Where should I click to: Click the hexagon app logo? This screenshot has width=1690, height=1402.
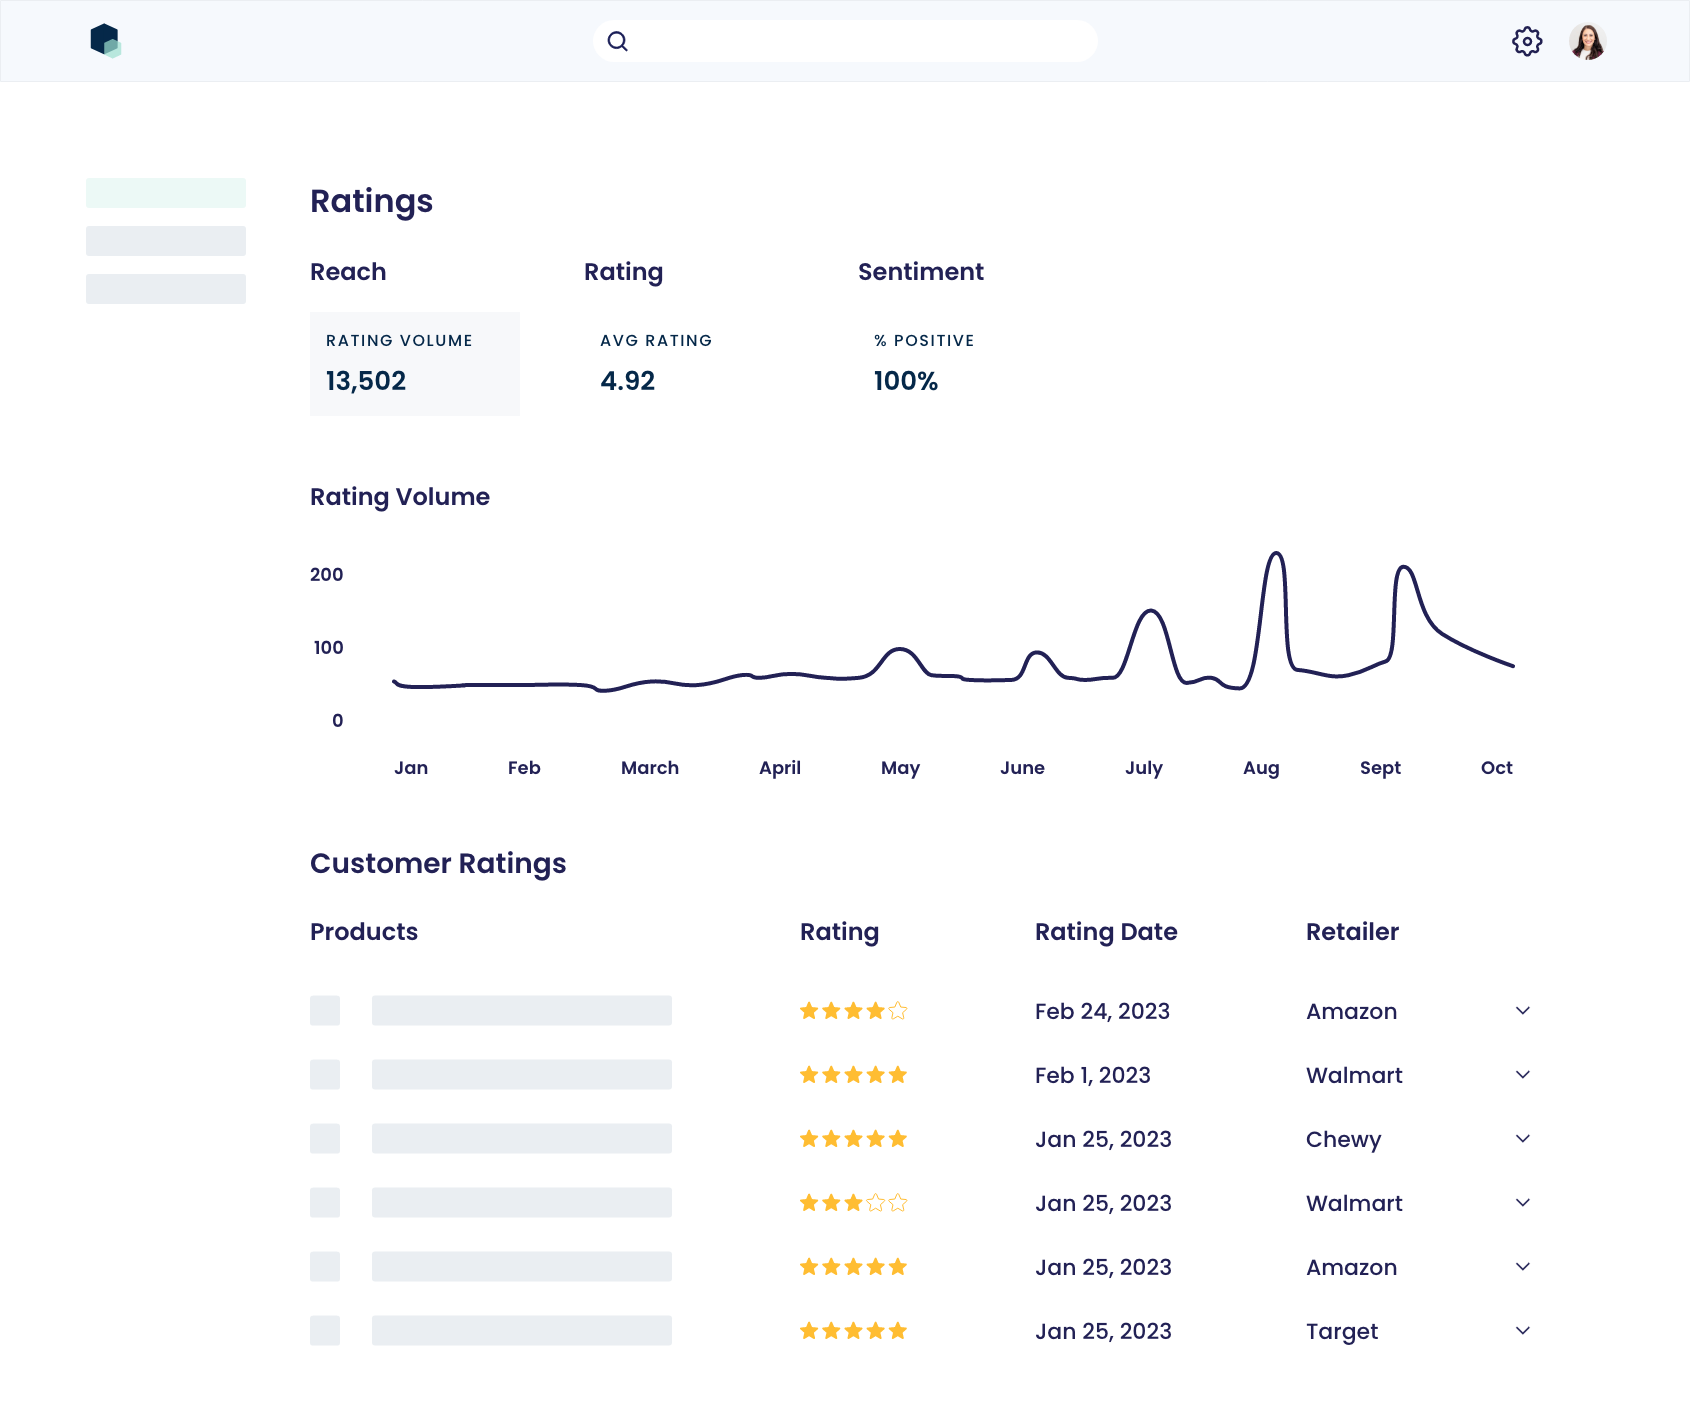click(105, 41)
